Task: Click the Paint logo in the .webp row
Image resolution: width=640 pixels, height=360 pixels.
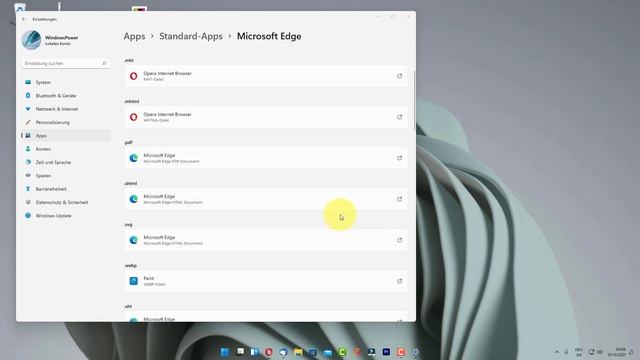Action: 133,281
